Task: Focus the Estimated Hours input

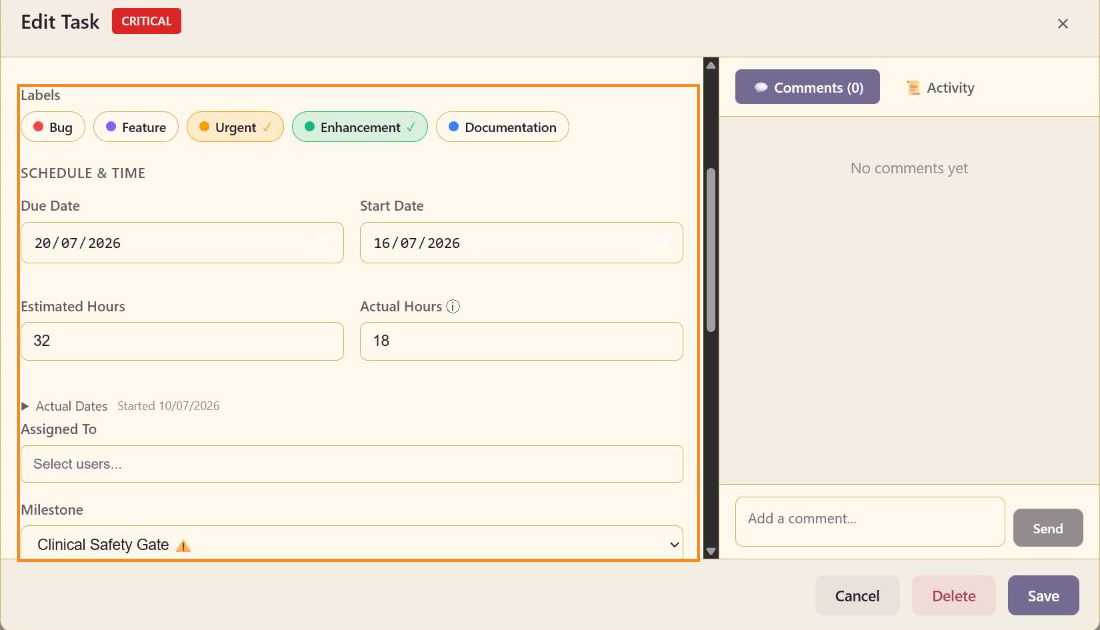Action: pos(182,341)
